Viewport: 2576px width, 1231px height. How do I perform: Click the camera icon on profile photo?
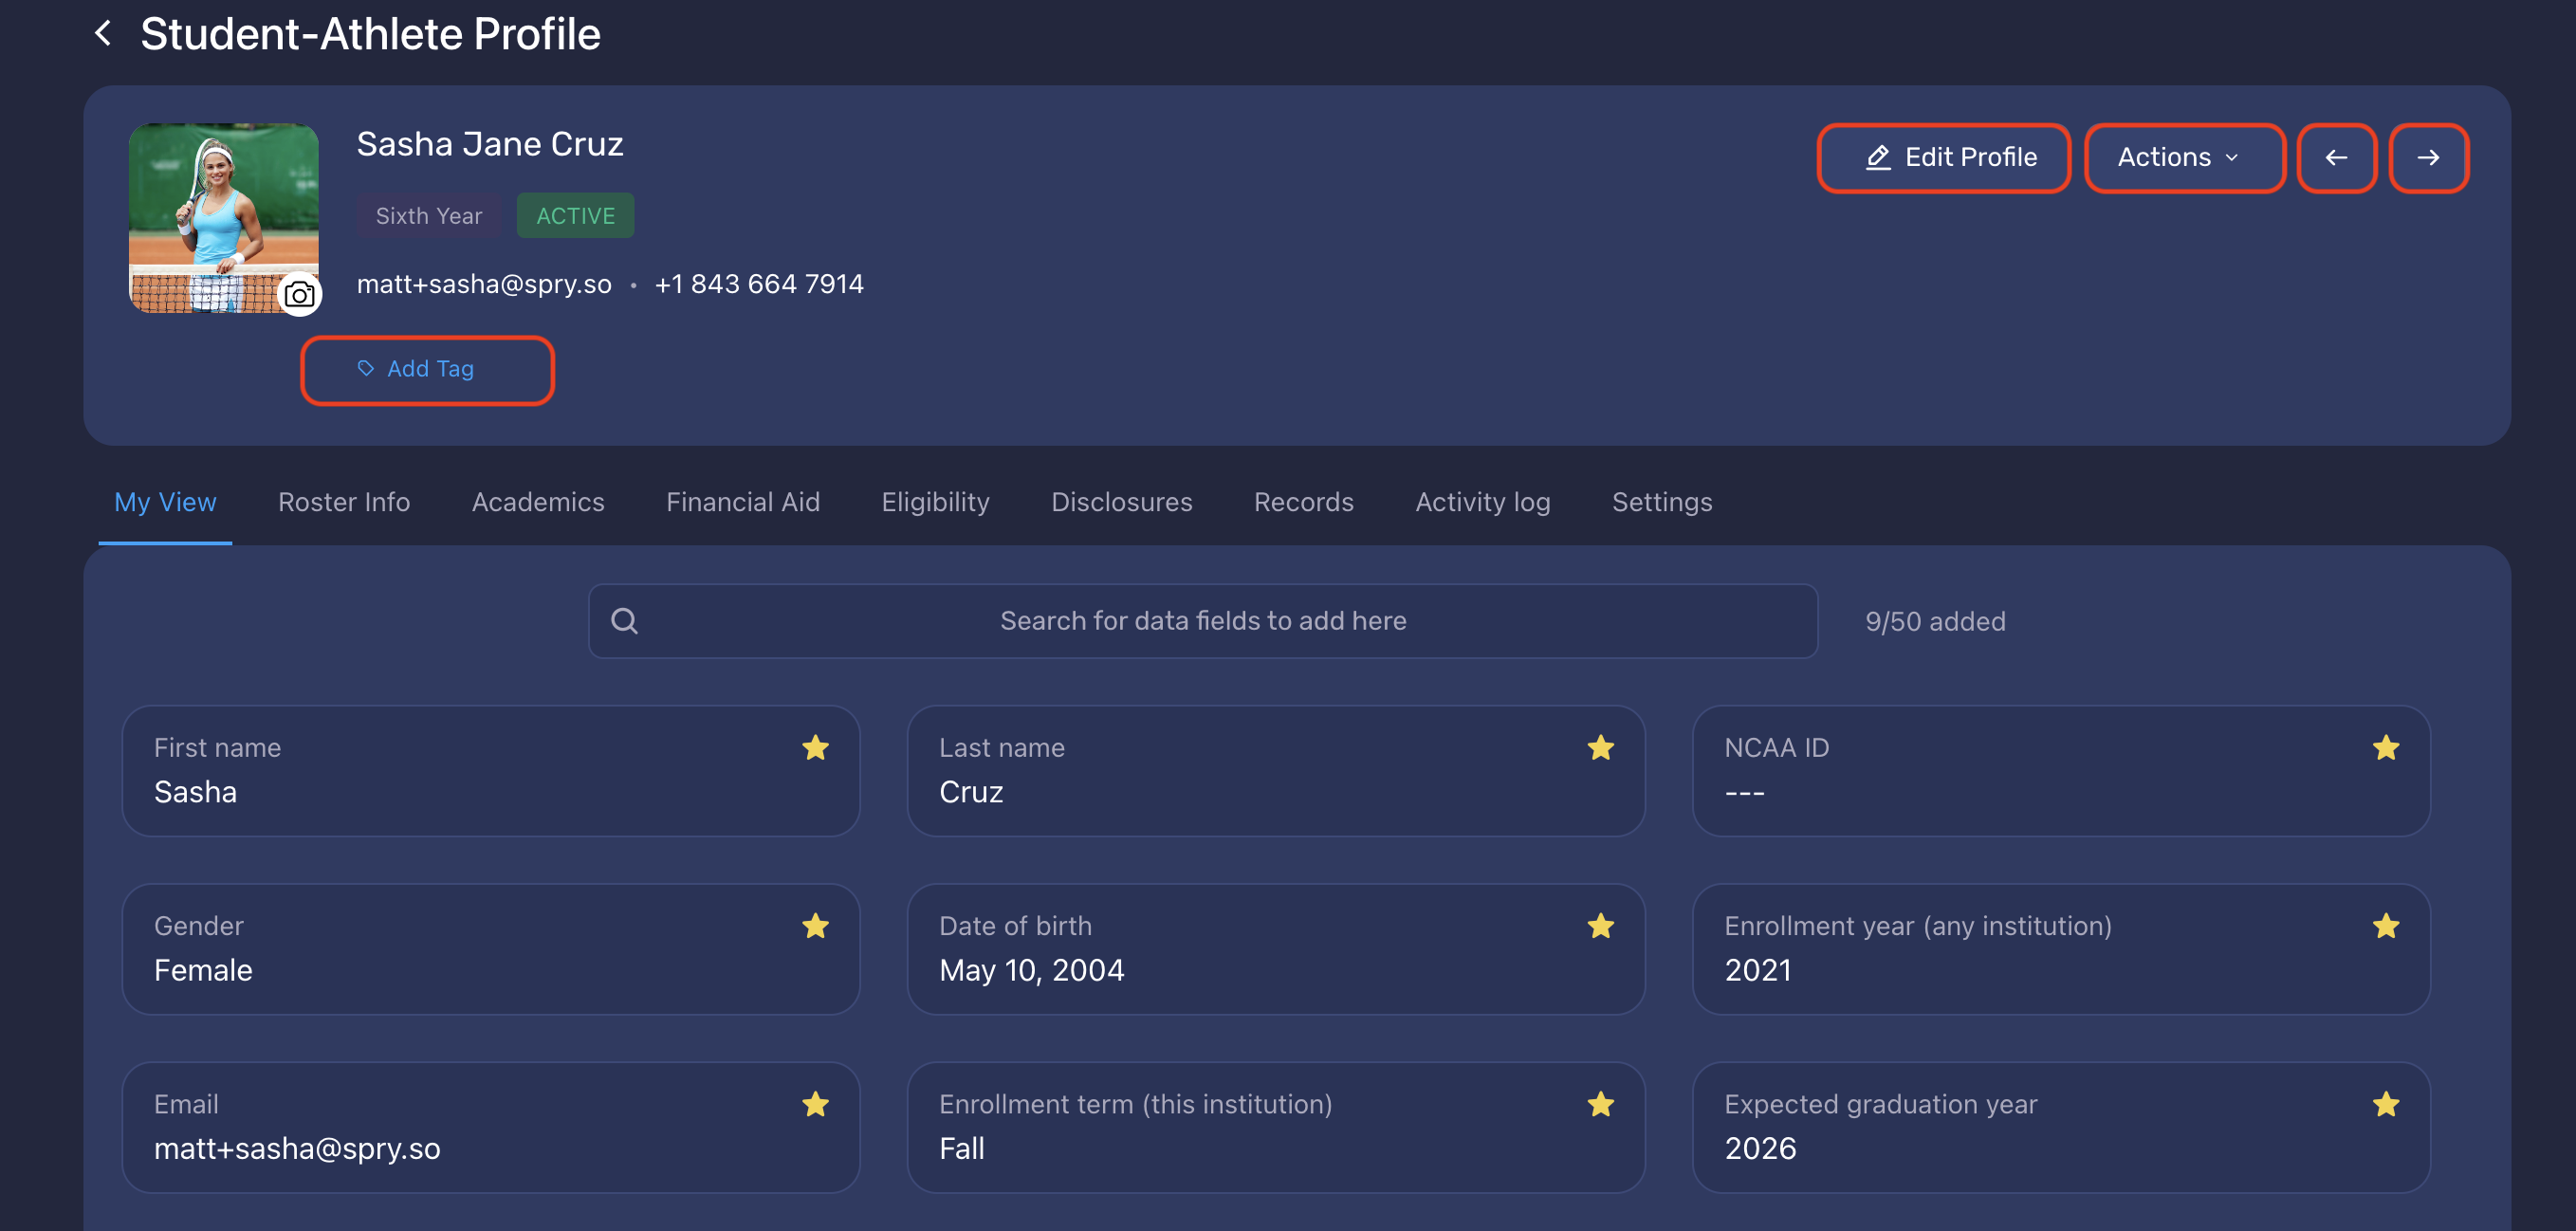(x=299, y=294)
